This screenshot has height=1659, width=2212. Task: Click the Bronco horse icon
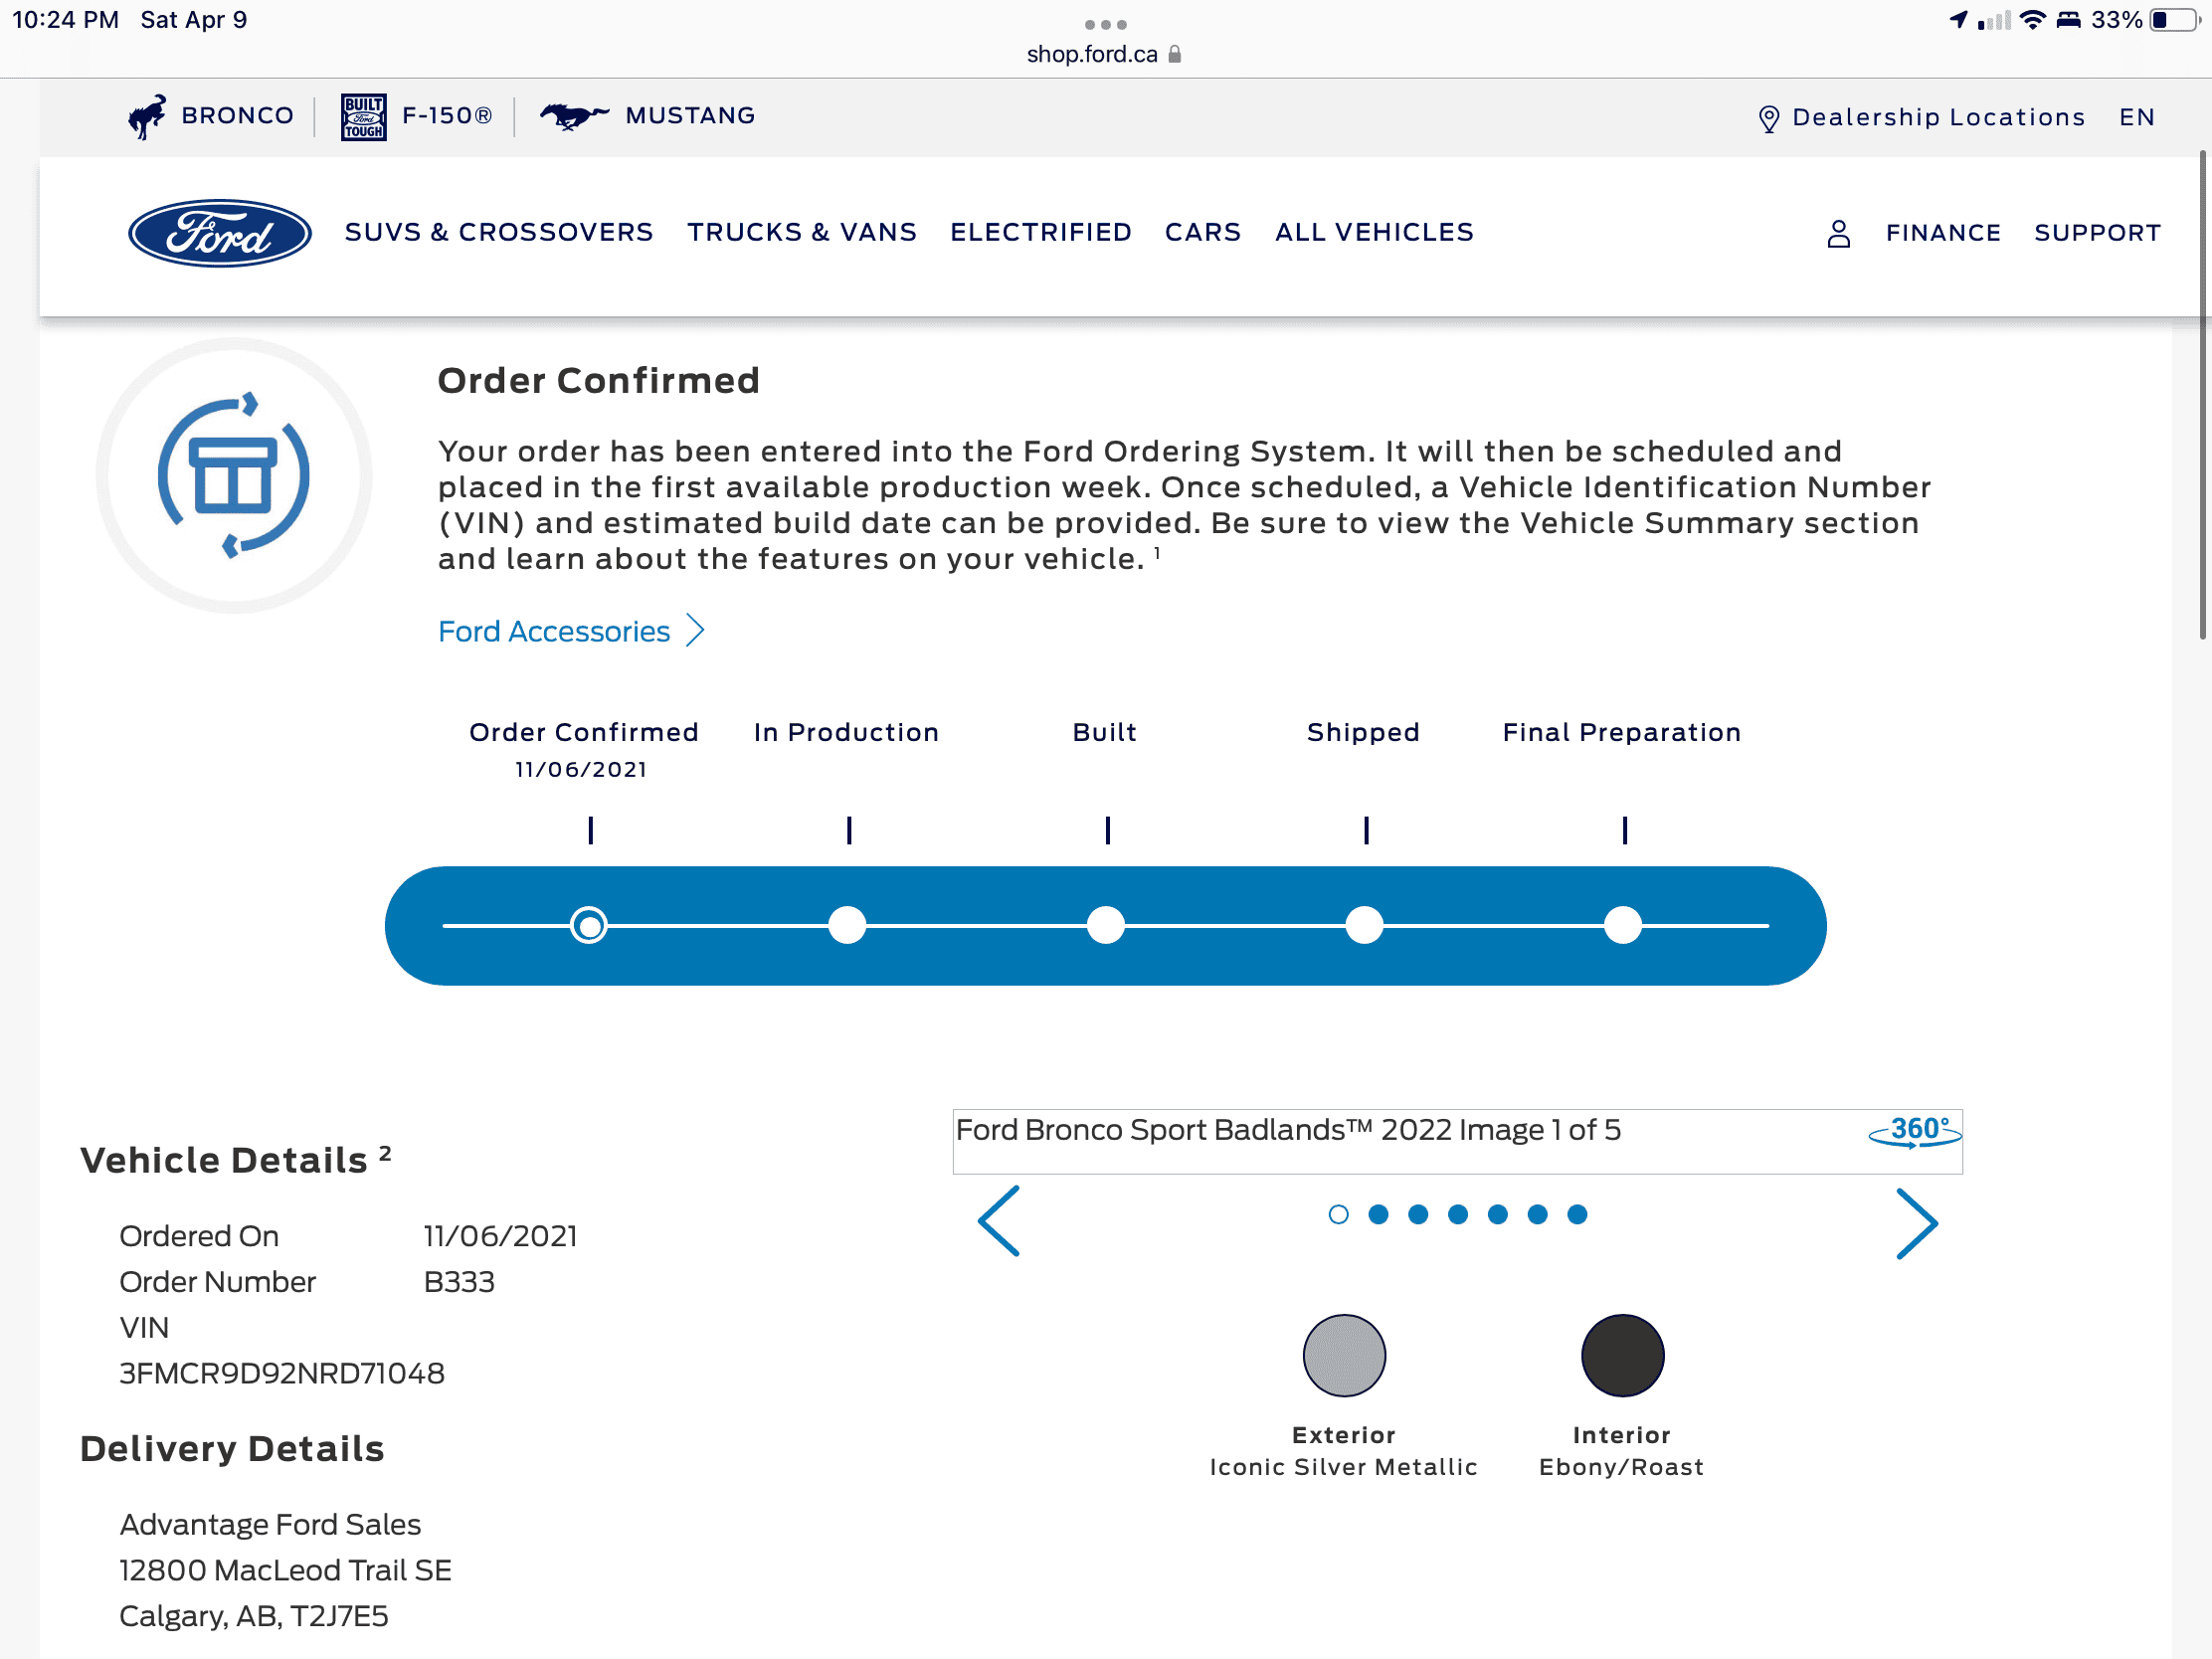tap(147, 116)
